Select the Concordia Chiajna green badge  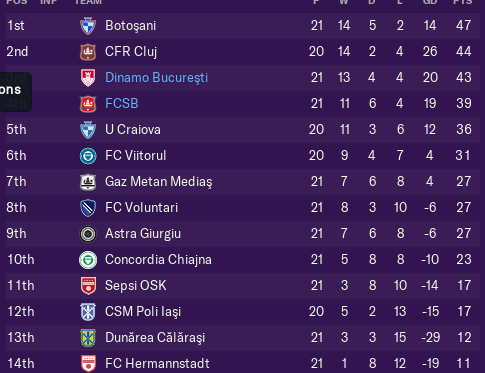click(88, 260)
